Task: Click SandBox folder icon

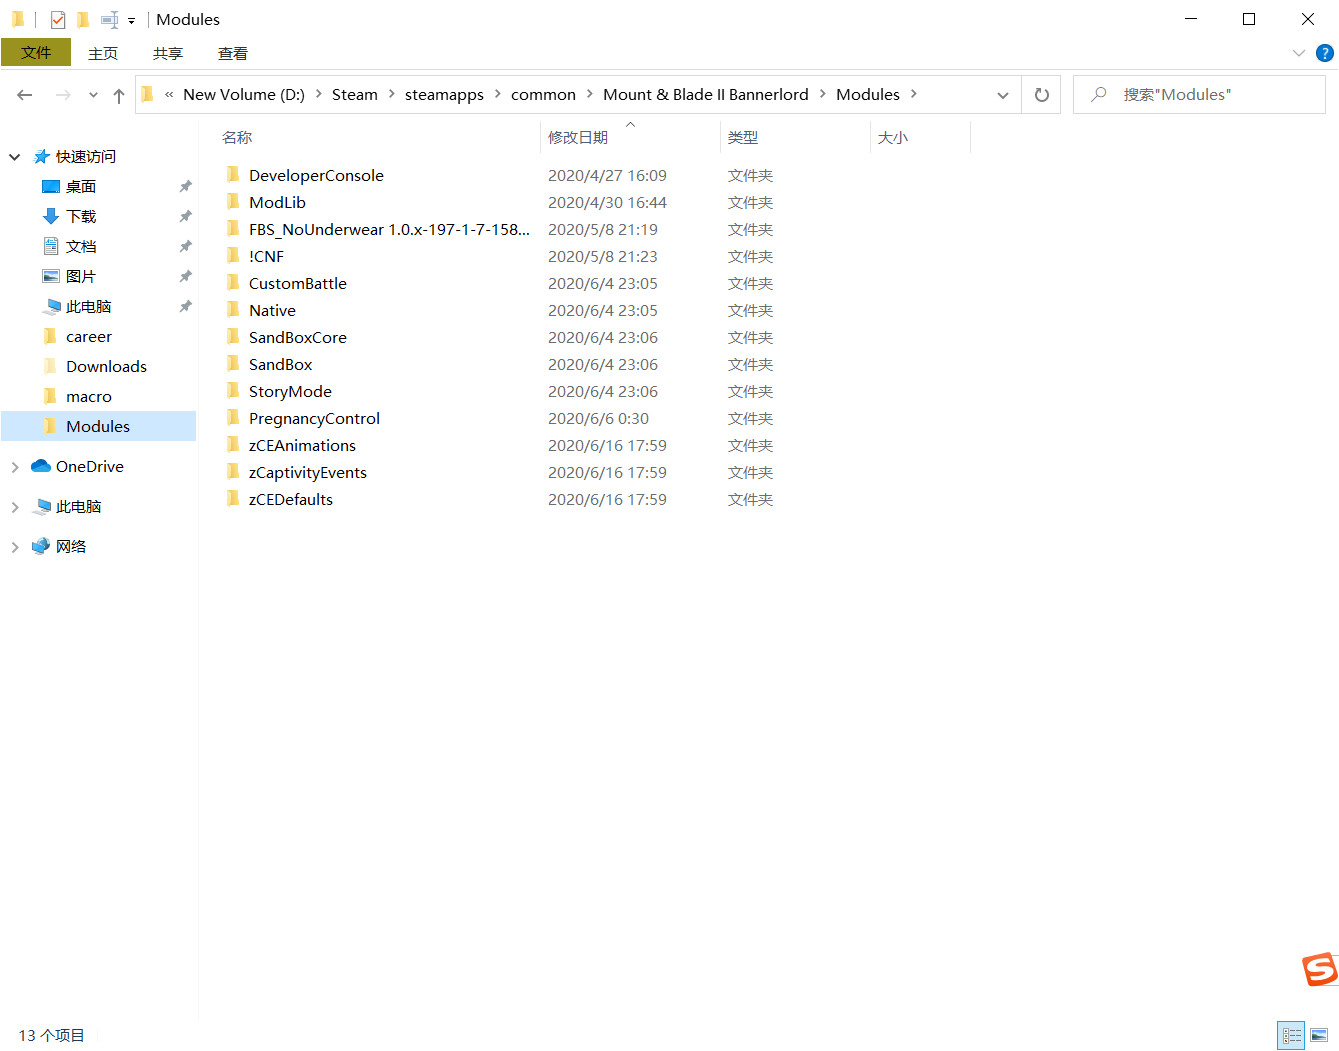Action: [x=233, y=364]
